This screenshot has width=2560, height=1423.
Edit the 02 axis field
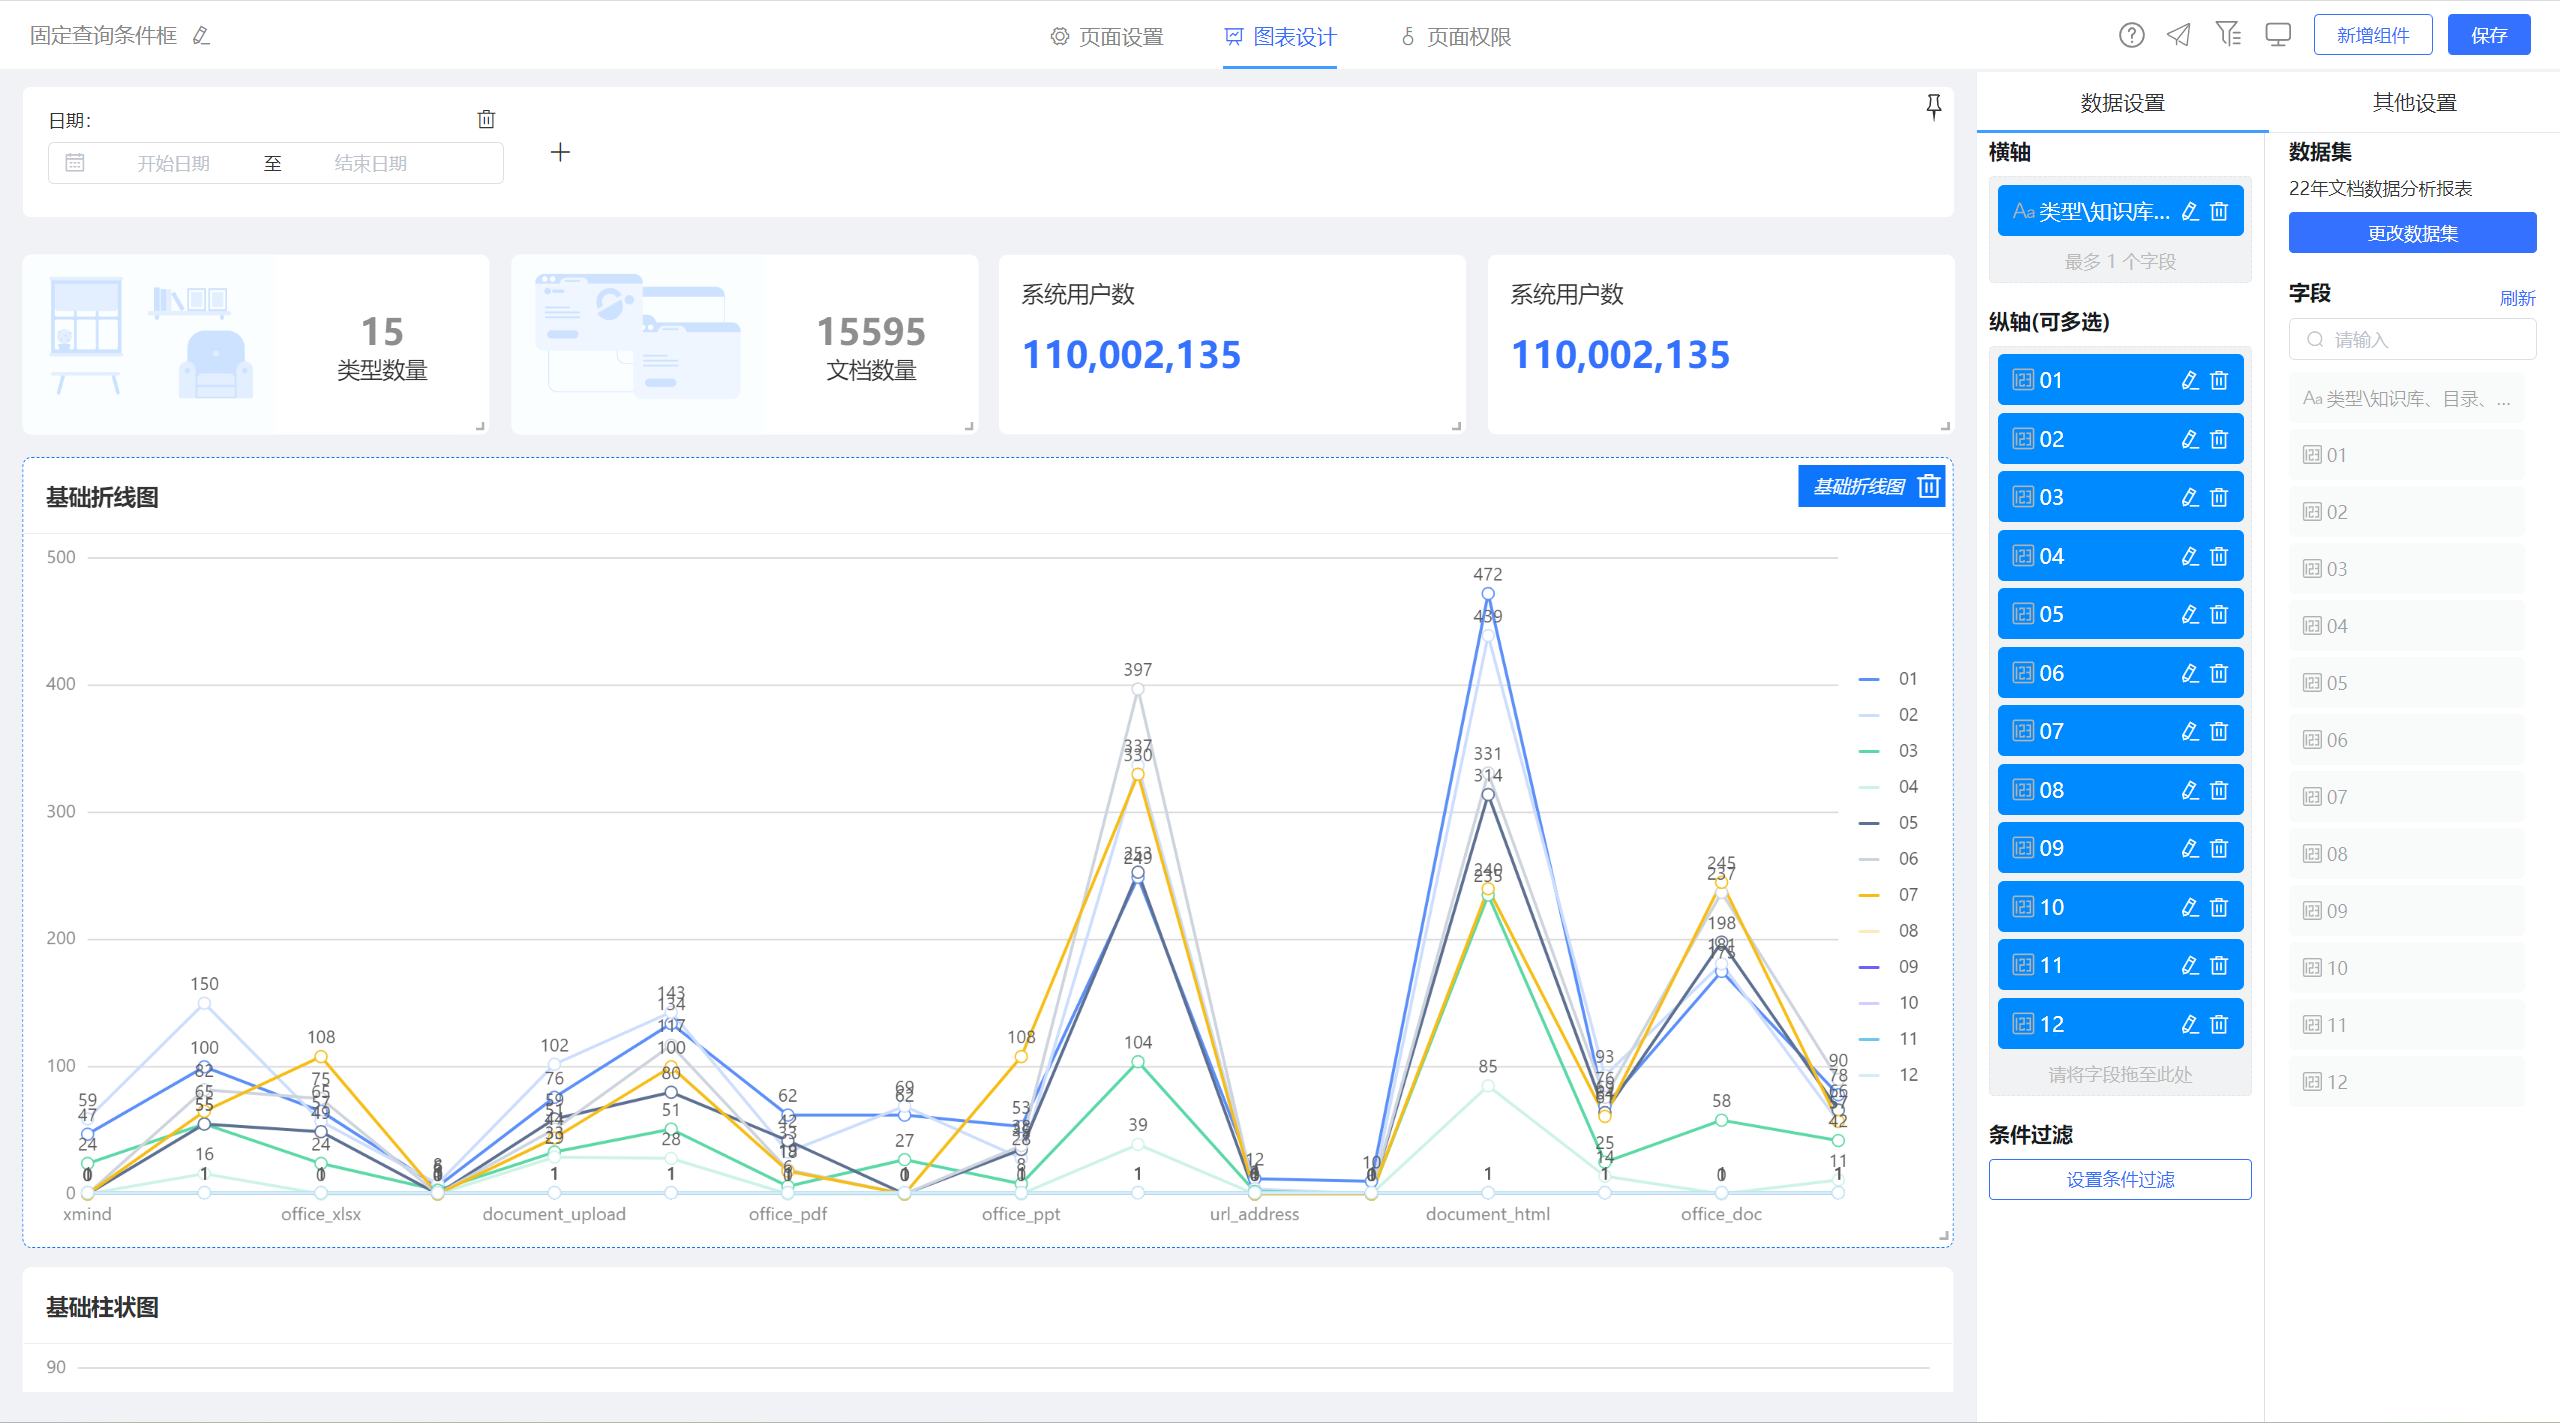click(x=2190, y=439)
